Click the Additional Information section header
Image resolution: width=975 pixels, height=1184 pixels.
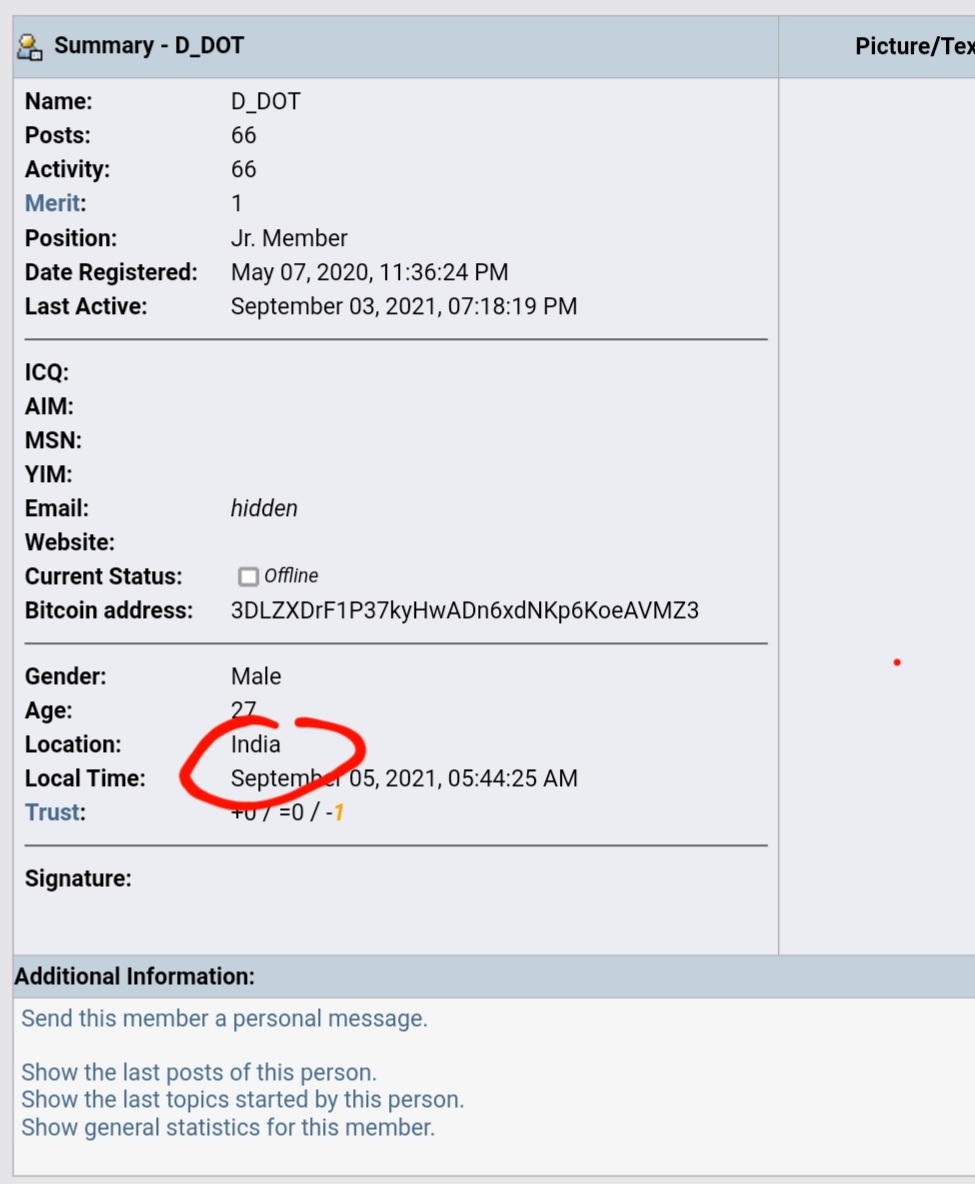click(134, 976)
